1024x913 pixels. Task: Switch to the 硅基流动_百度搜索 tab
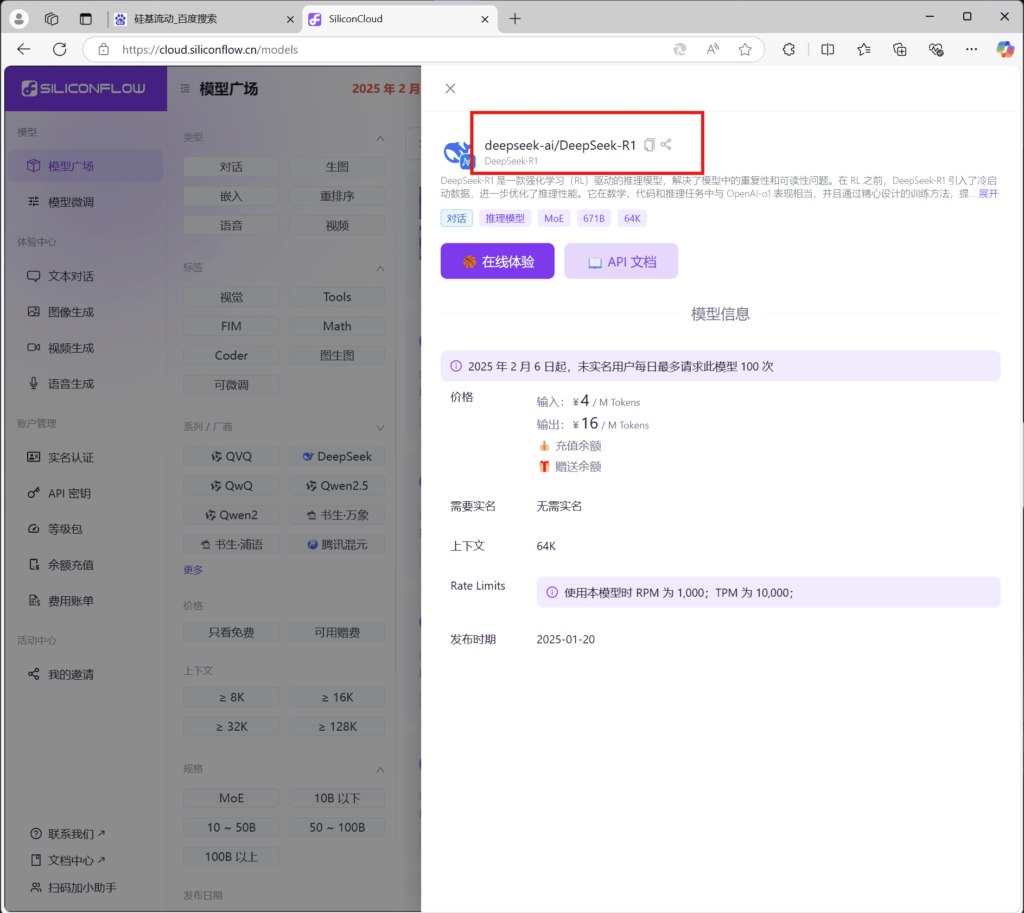pos(204,19)
